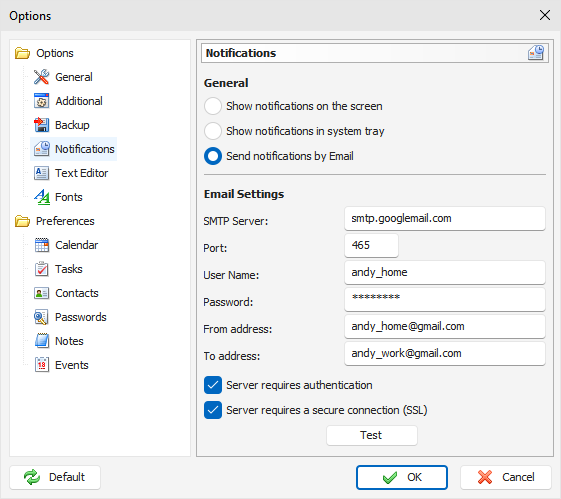Open the Text Editor icon
561x499 pixels.
tap(42, 173)
